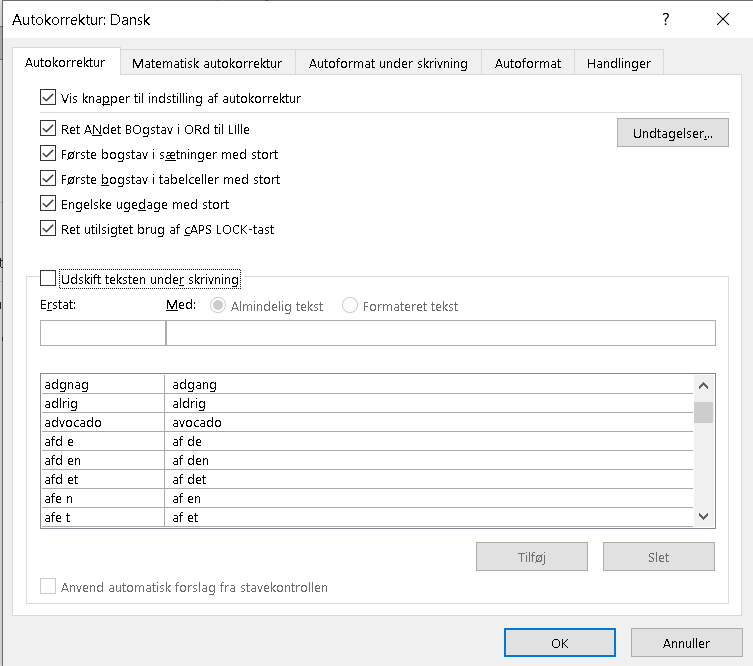753x666 pixels.
Task: Switch to Matematisk autokorrektur tab
Action: [x=207, y=63]
